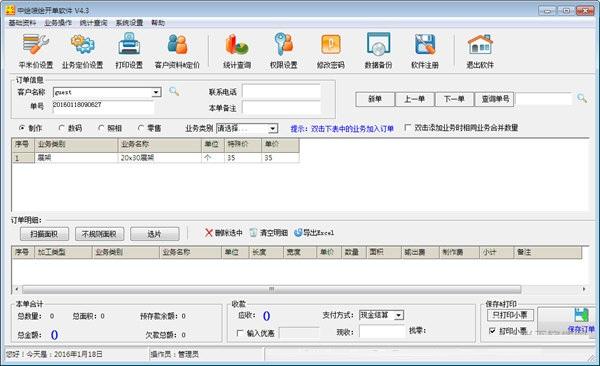Open the 平米价设置 toolbar icon
This screenshot has height=366, width=600.
(x=36, y=44)
